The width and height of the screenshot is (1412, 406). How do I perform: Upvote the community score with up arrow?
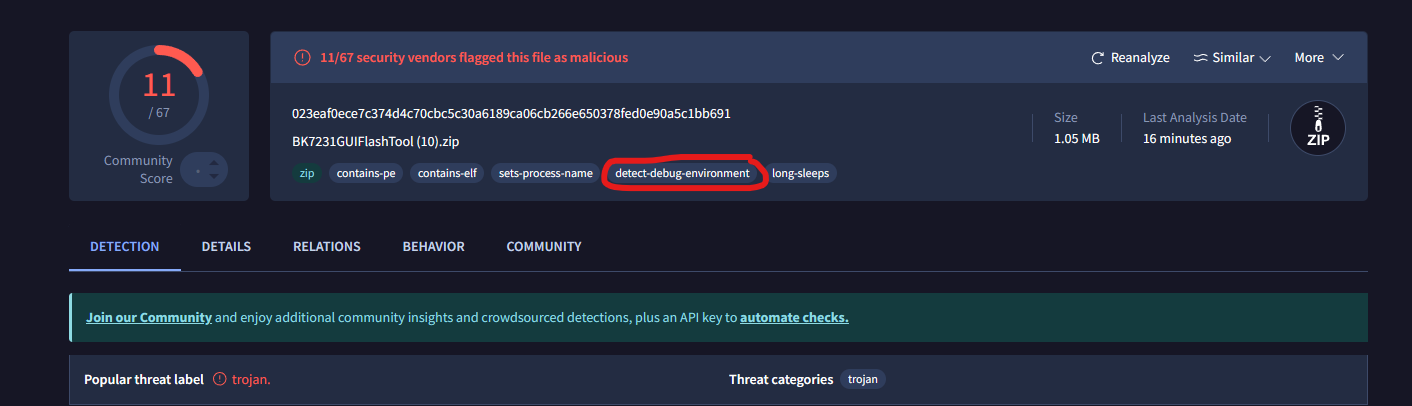pyautogui.click(x=213, y=163)
